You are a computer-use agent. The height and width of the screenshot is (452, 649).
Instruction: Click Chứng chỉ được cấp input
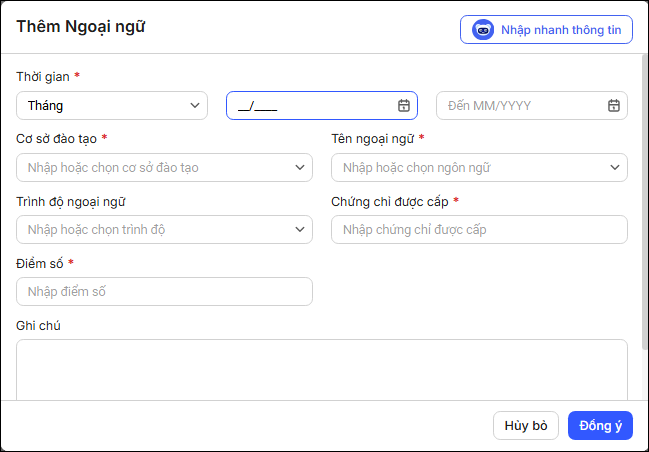(x=479, y=229)
